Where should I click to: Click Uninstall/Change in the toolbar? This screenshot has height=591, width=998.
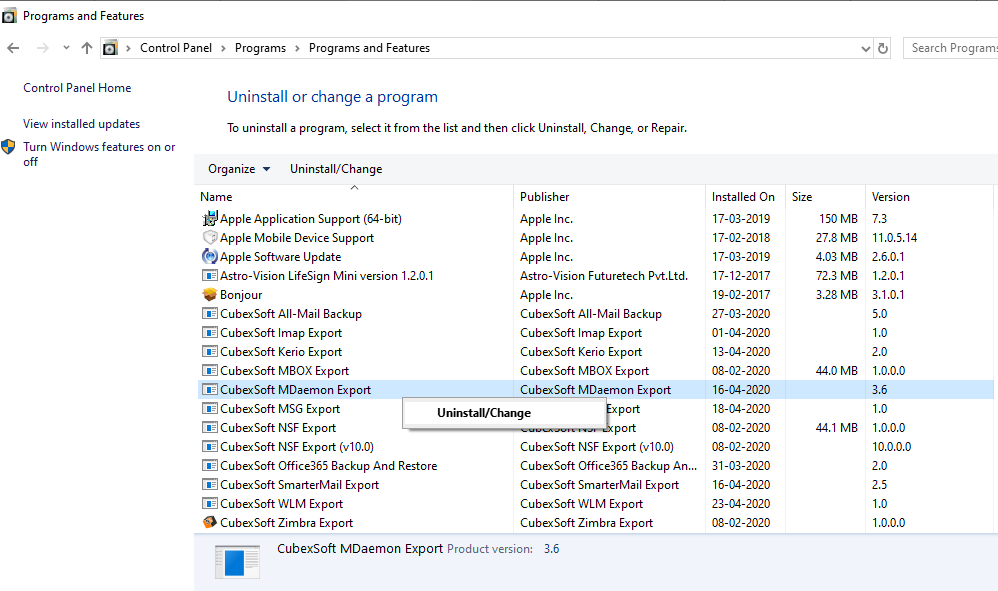(x=336, y=169)
